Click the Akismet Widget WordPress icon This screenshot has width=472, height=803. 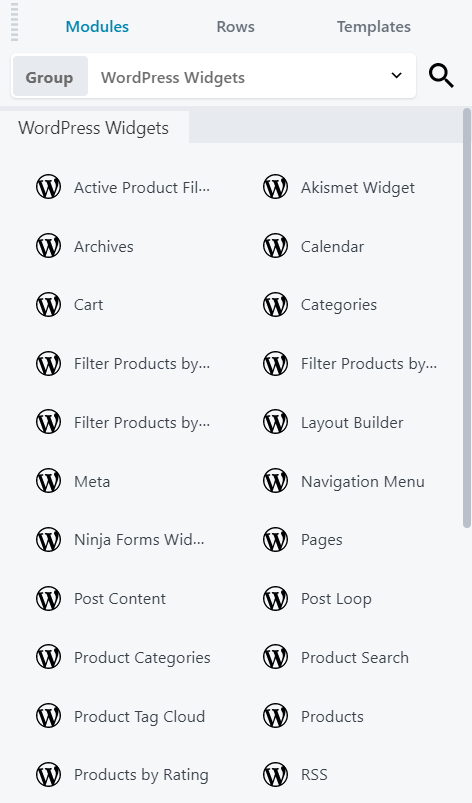coord(275,187)
